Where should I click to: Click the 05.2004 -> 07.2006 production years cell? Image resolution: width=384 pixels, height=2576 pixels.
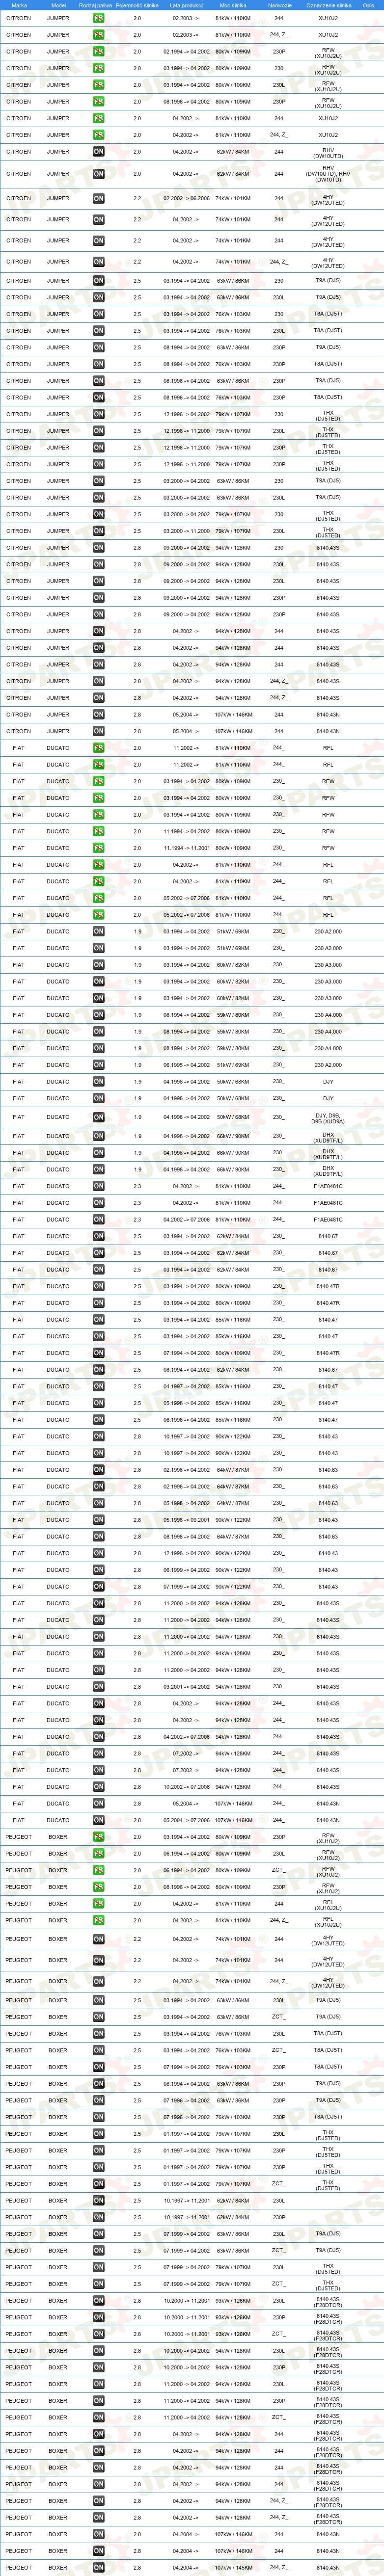click(x=186, y=1820)
